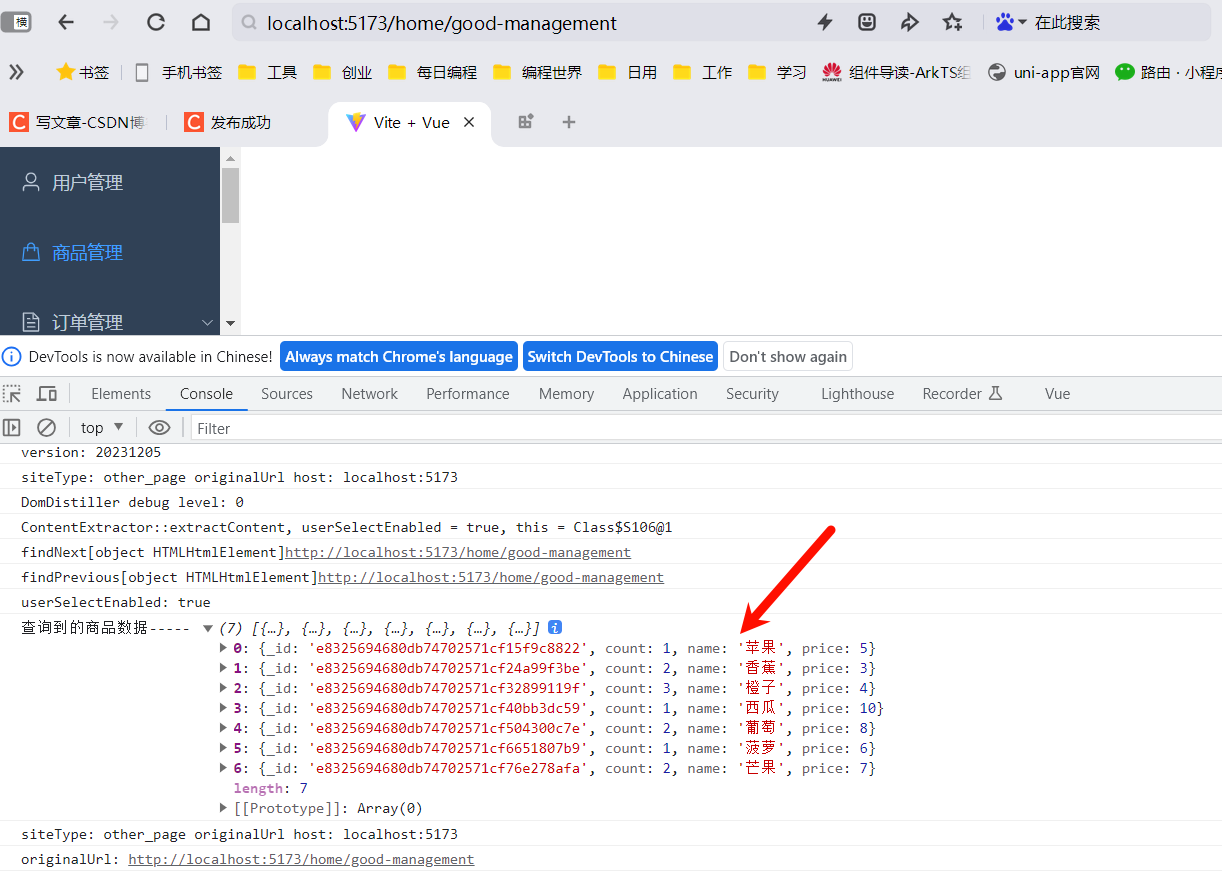Screen dimensions: 1222x876
Task: Click Always match Chrome's language button
Action: [399, 356]
